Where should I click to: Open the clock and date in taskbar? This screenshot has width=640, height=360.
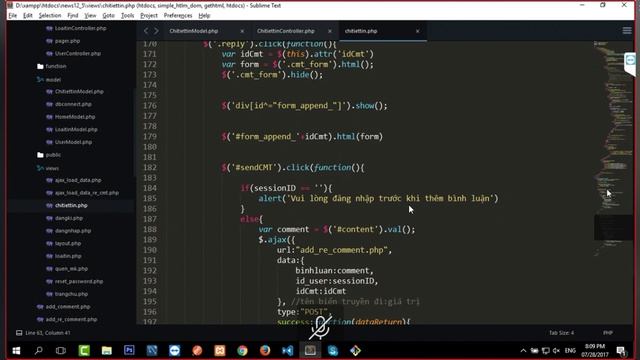595,351
